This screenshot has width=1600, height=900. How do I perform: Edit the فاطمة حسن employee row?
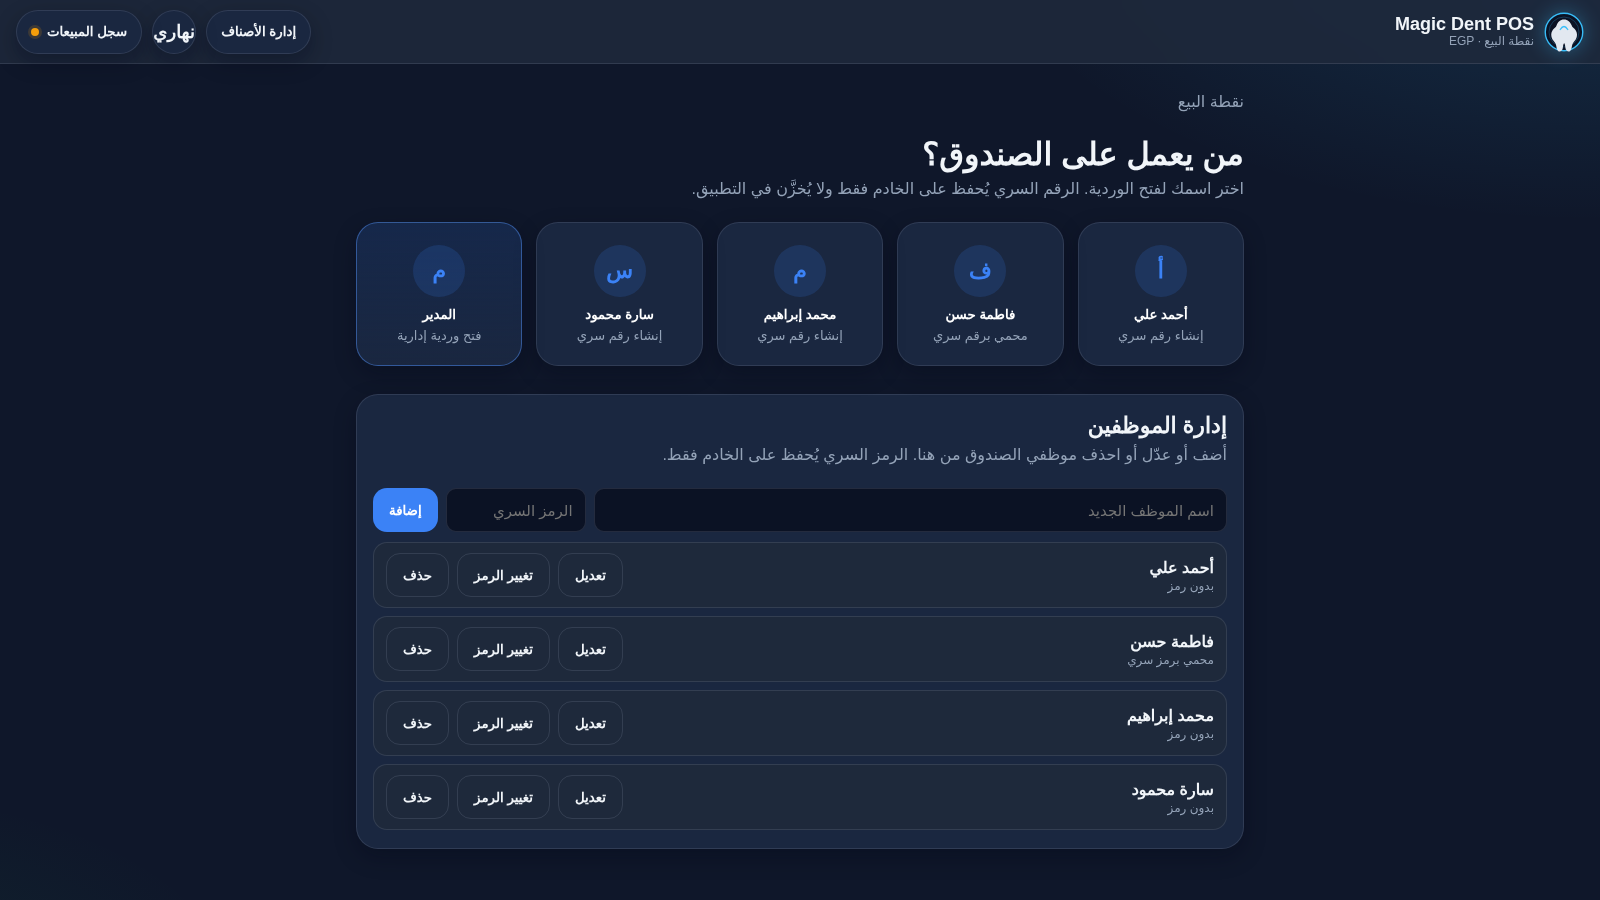point(590,649)
